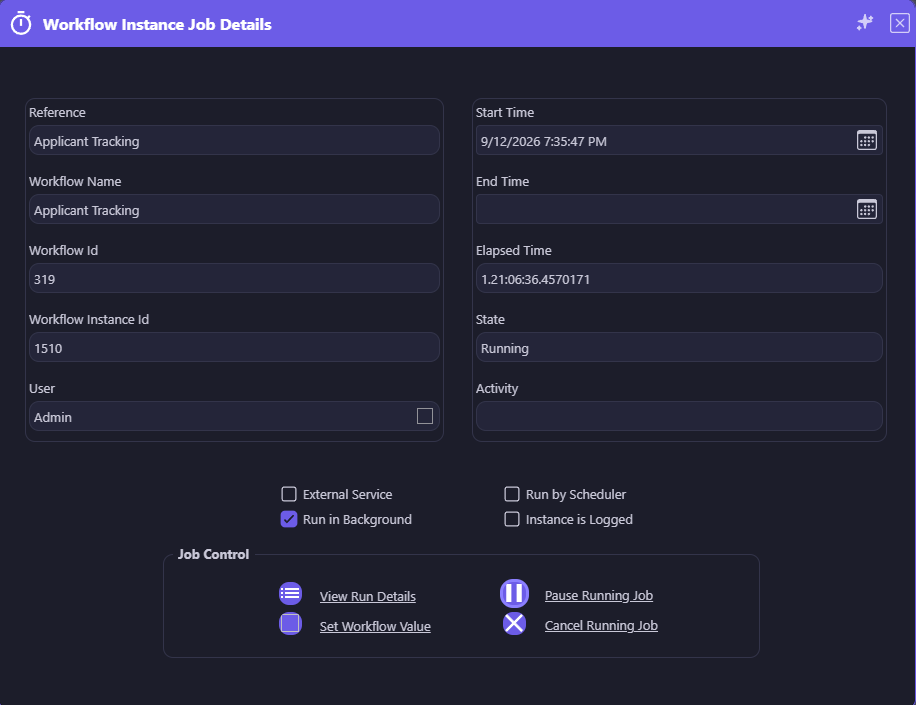Image resolution: width=916 pixels, height=705 pixels.
Task: Uncheck Run in Background
Action: pyautogui.click(x=289, y=519)
